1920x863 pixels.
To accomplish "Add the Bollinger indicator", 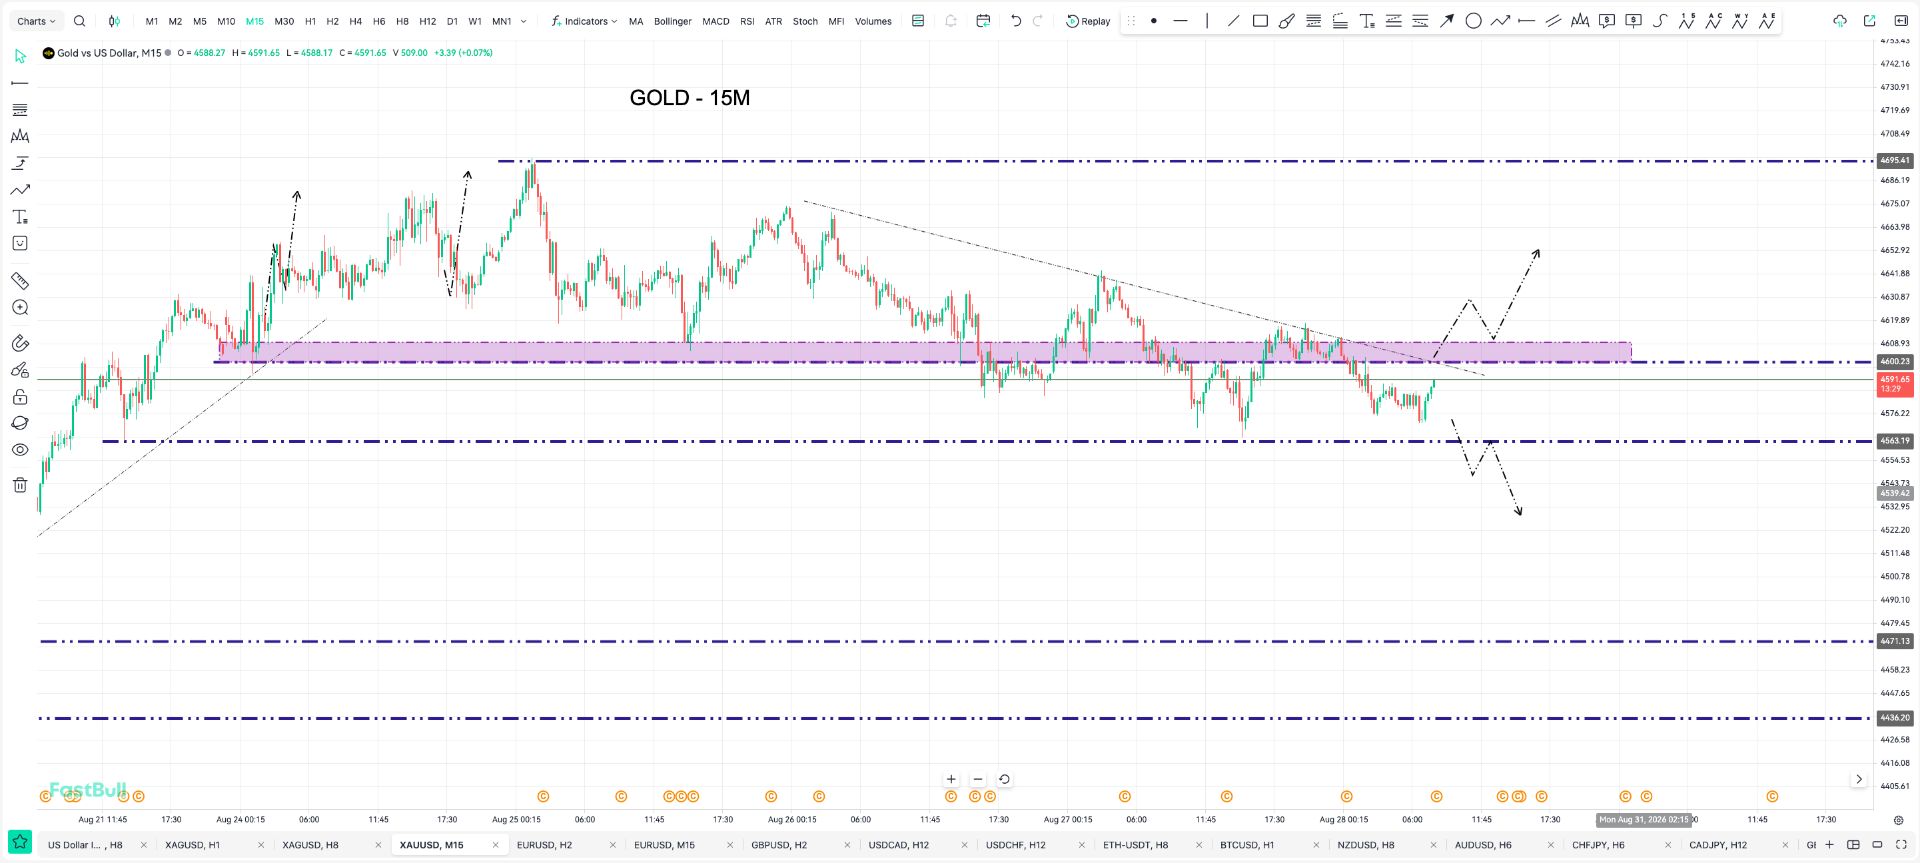I will pyautogui.click(x=673, y=21).
